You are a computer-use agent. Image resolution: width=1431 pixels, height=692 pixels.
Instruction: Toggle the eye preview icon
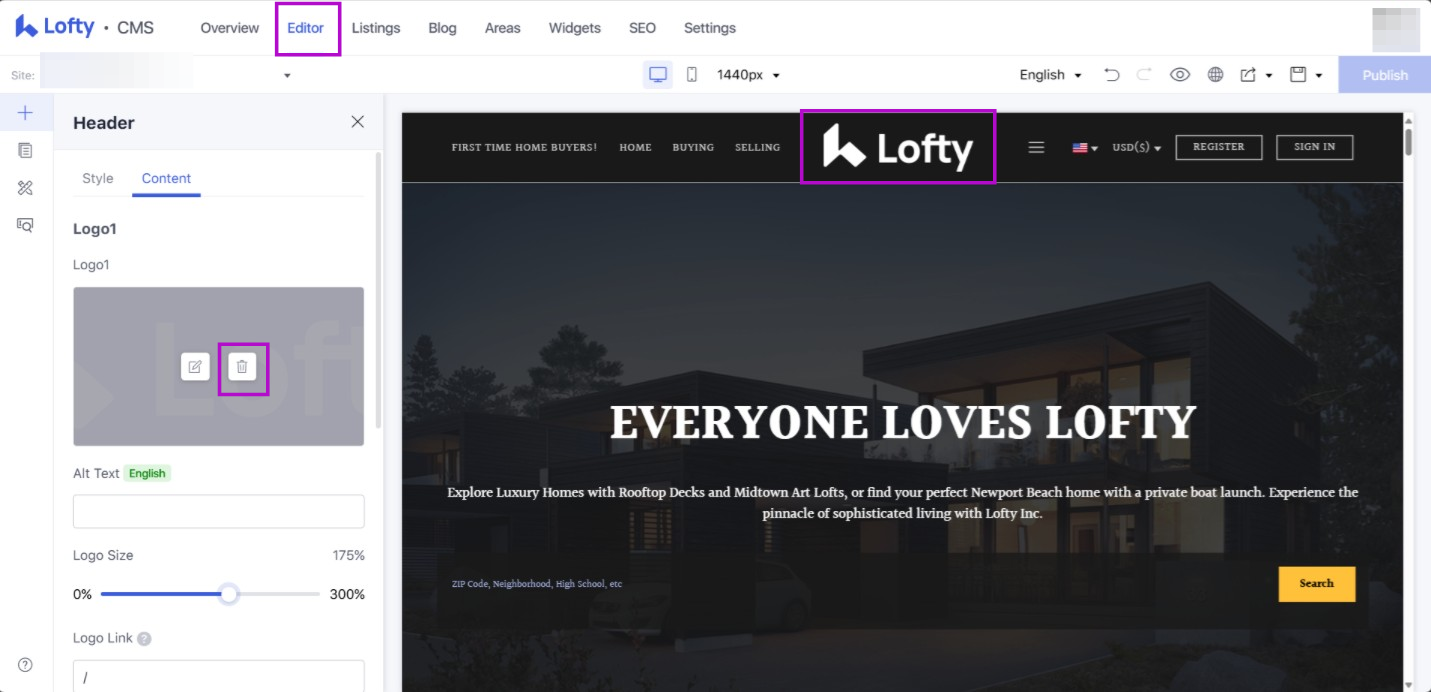1180,75
